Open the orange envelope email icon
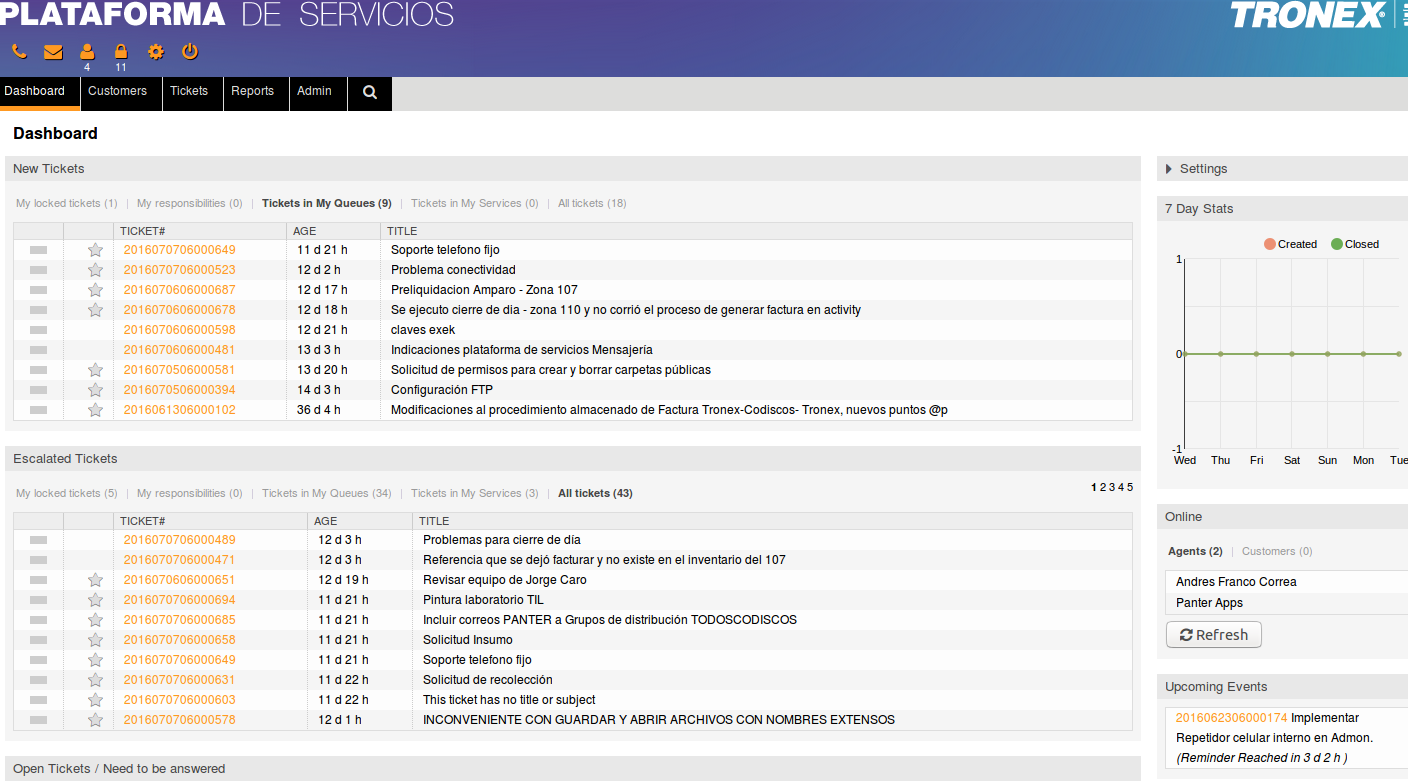 click(53, 52)
